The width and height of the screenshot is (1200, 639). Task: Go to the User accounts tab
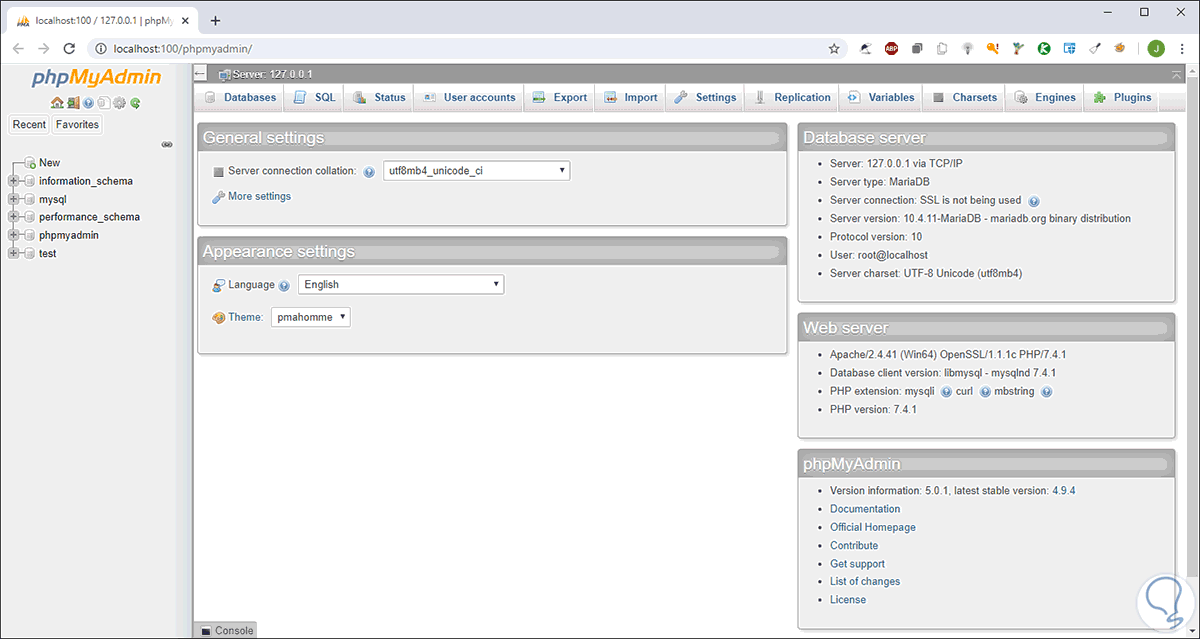point(470,98)
